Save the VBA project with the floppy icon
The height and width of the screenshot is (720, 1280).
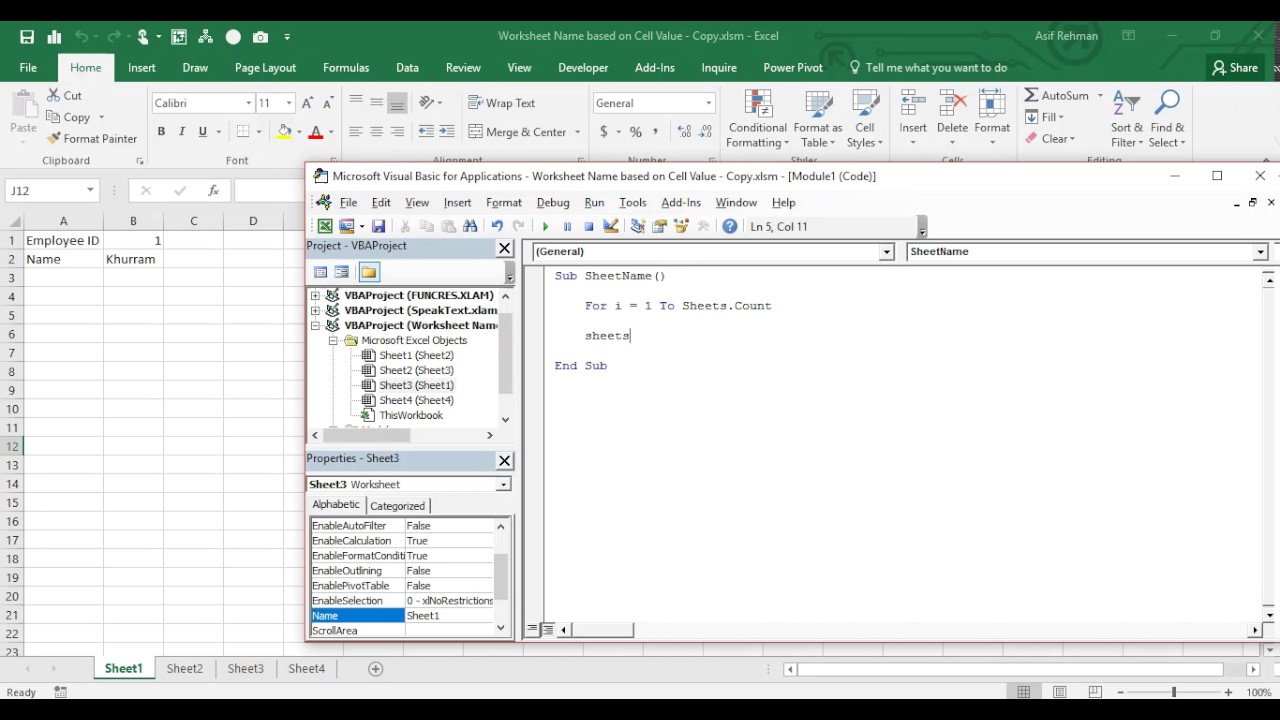point(378,227)
